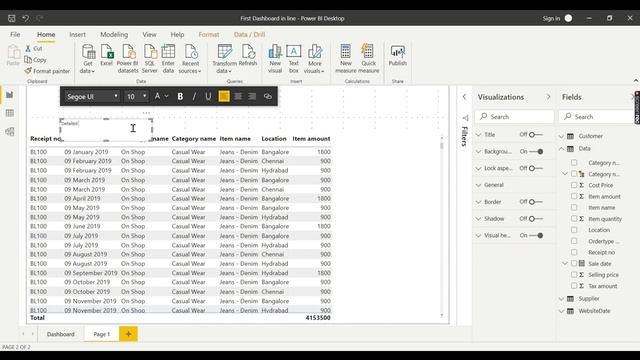Connect to SQL Server

tap(149, 59)
